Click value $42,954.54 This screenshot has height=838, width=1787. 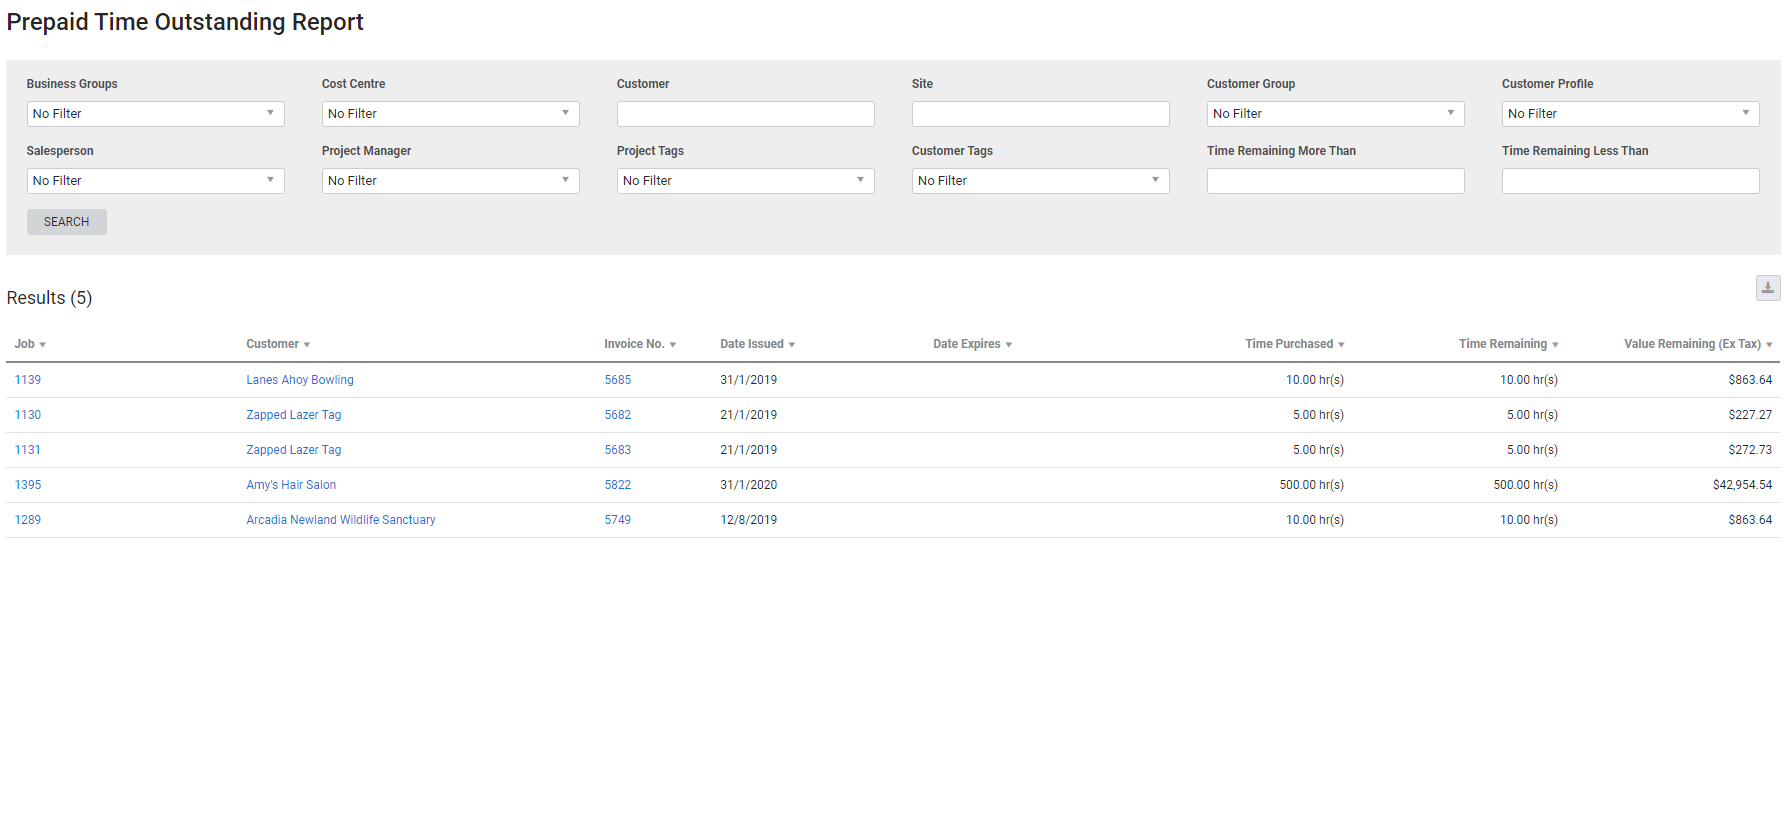coord(1742,485)
